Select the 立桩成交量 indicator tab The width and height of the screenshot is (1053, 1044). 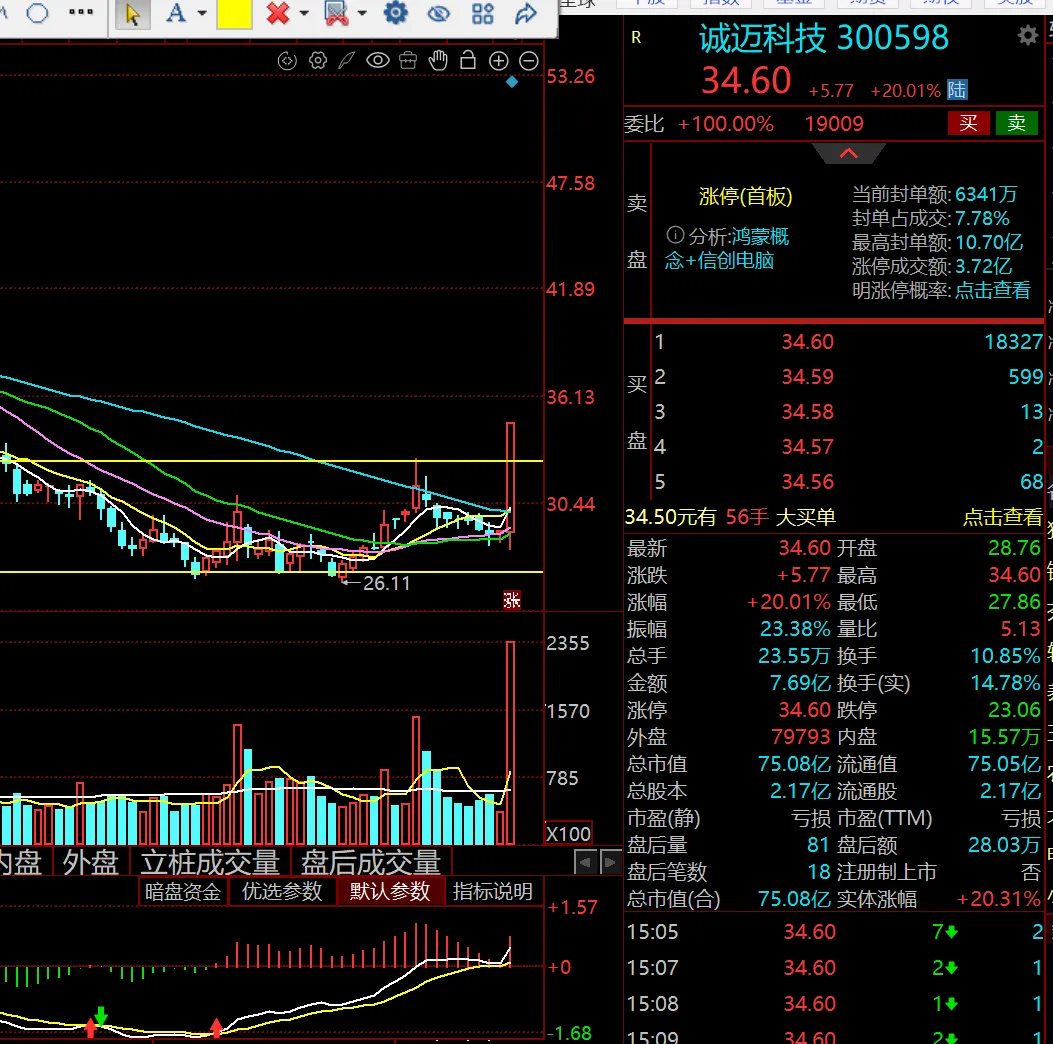click(x=210, y=862)
